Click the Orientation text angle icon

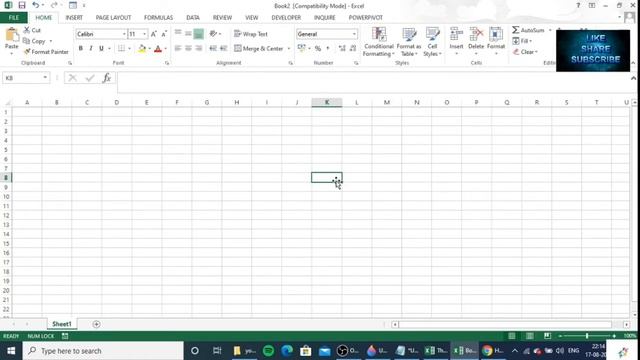(x=213, y=34)
